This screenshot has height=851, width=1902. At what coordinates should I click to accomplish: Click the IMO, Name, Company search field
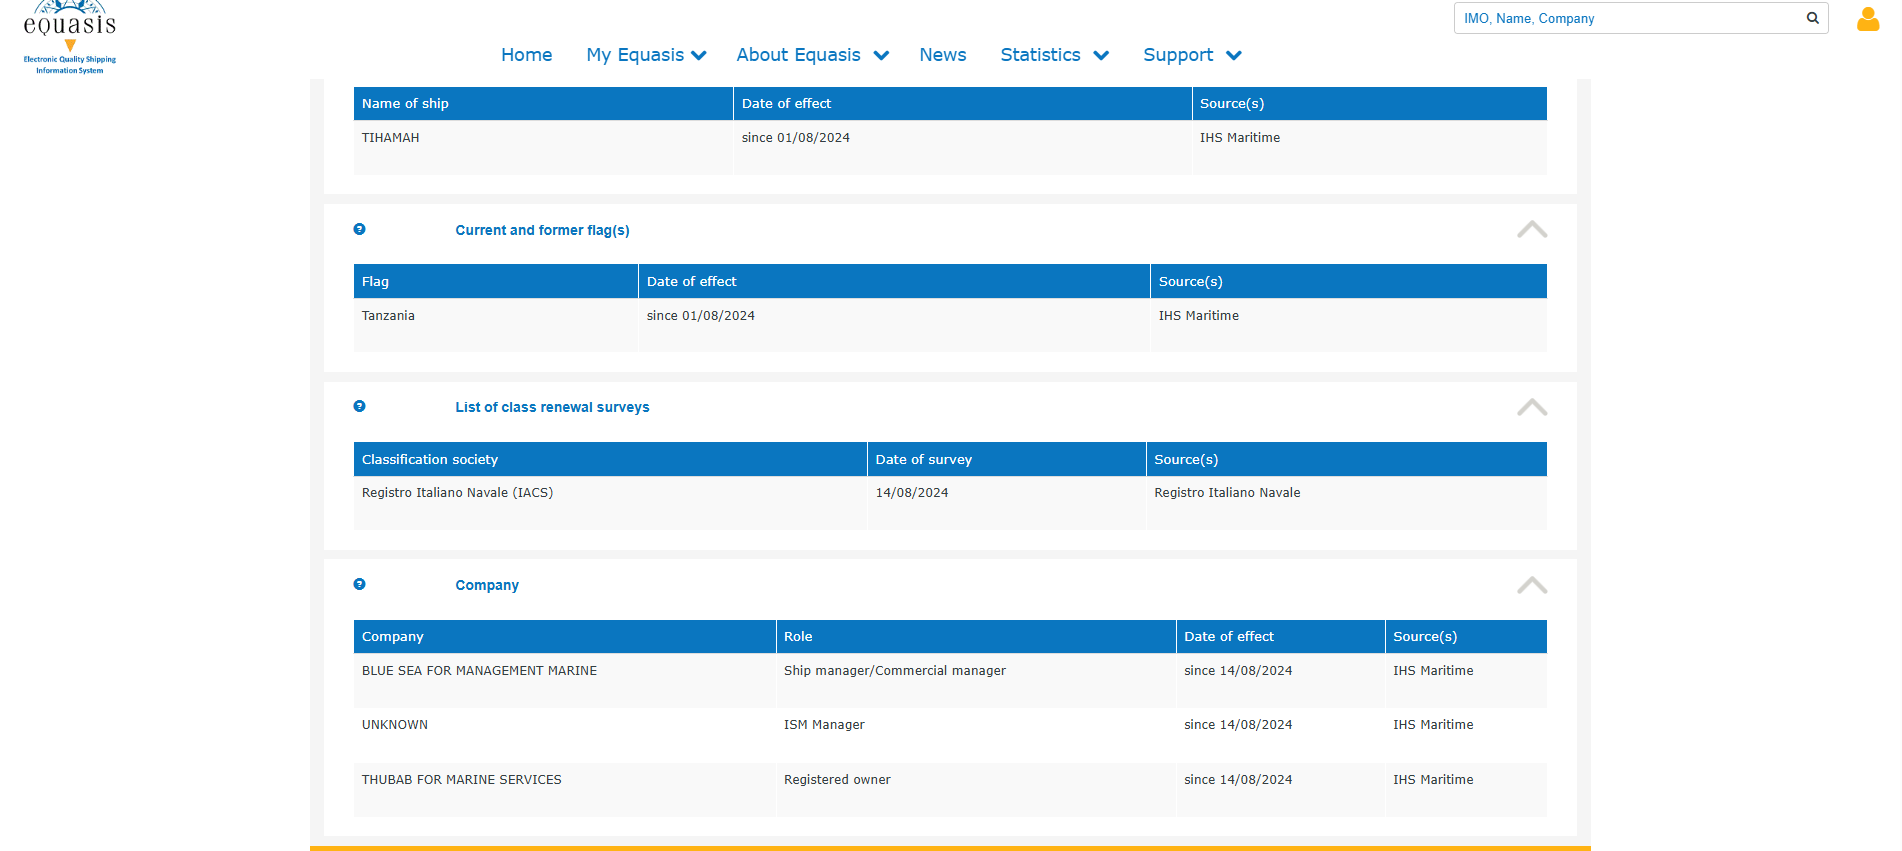point(1628,18)
